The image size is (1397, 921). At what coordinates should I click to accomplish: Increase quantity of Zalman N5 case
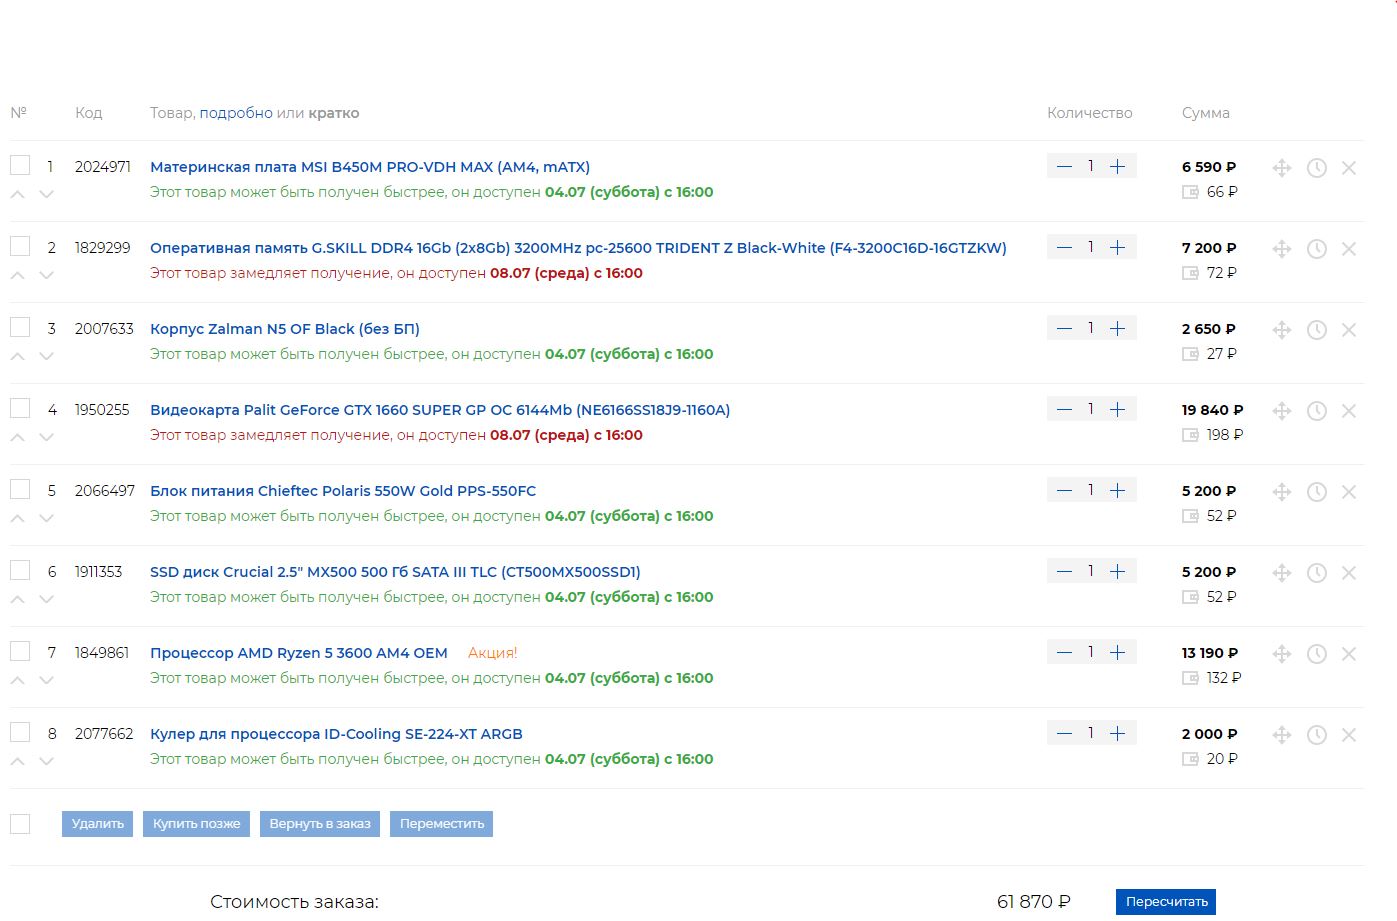point(1118,329)
